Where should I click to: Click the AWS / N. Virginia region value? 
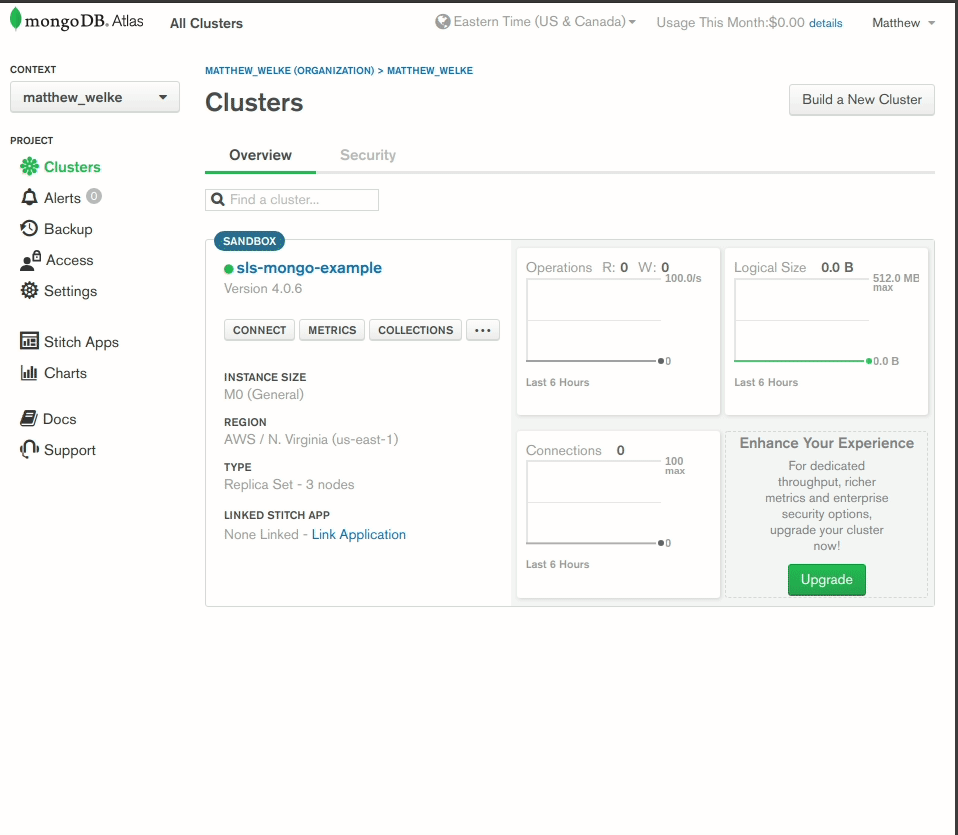point(311,439)
